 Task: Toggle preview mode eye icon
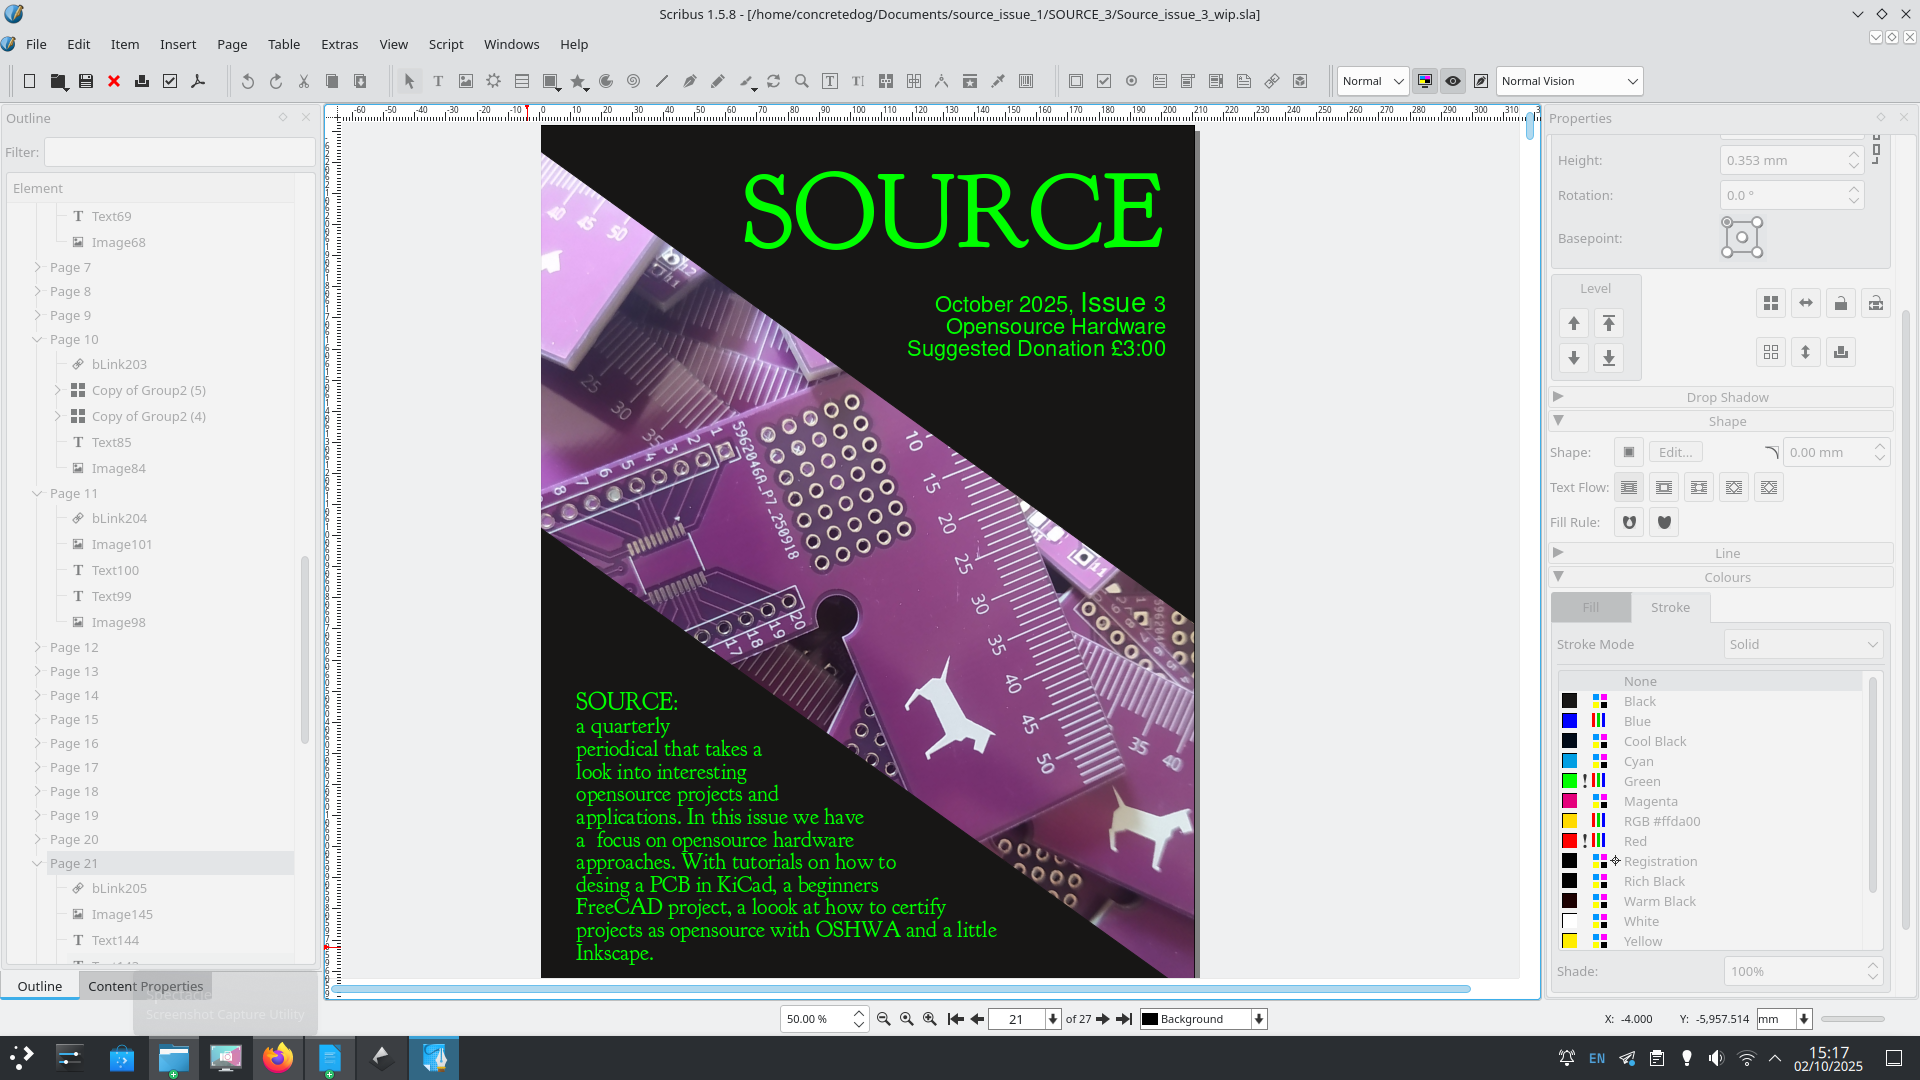[x=1453, y=81]
